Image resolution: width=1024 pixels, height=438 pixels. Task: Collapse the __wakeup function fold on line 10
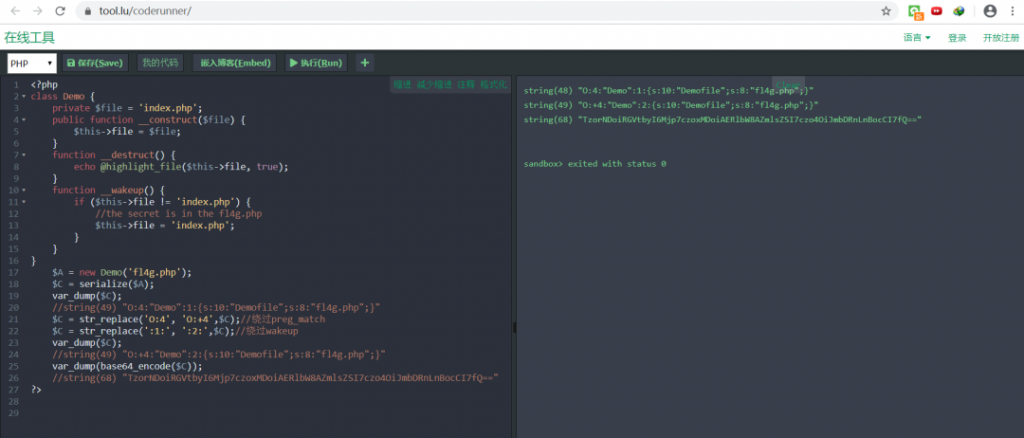[x=24, y=190]
